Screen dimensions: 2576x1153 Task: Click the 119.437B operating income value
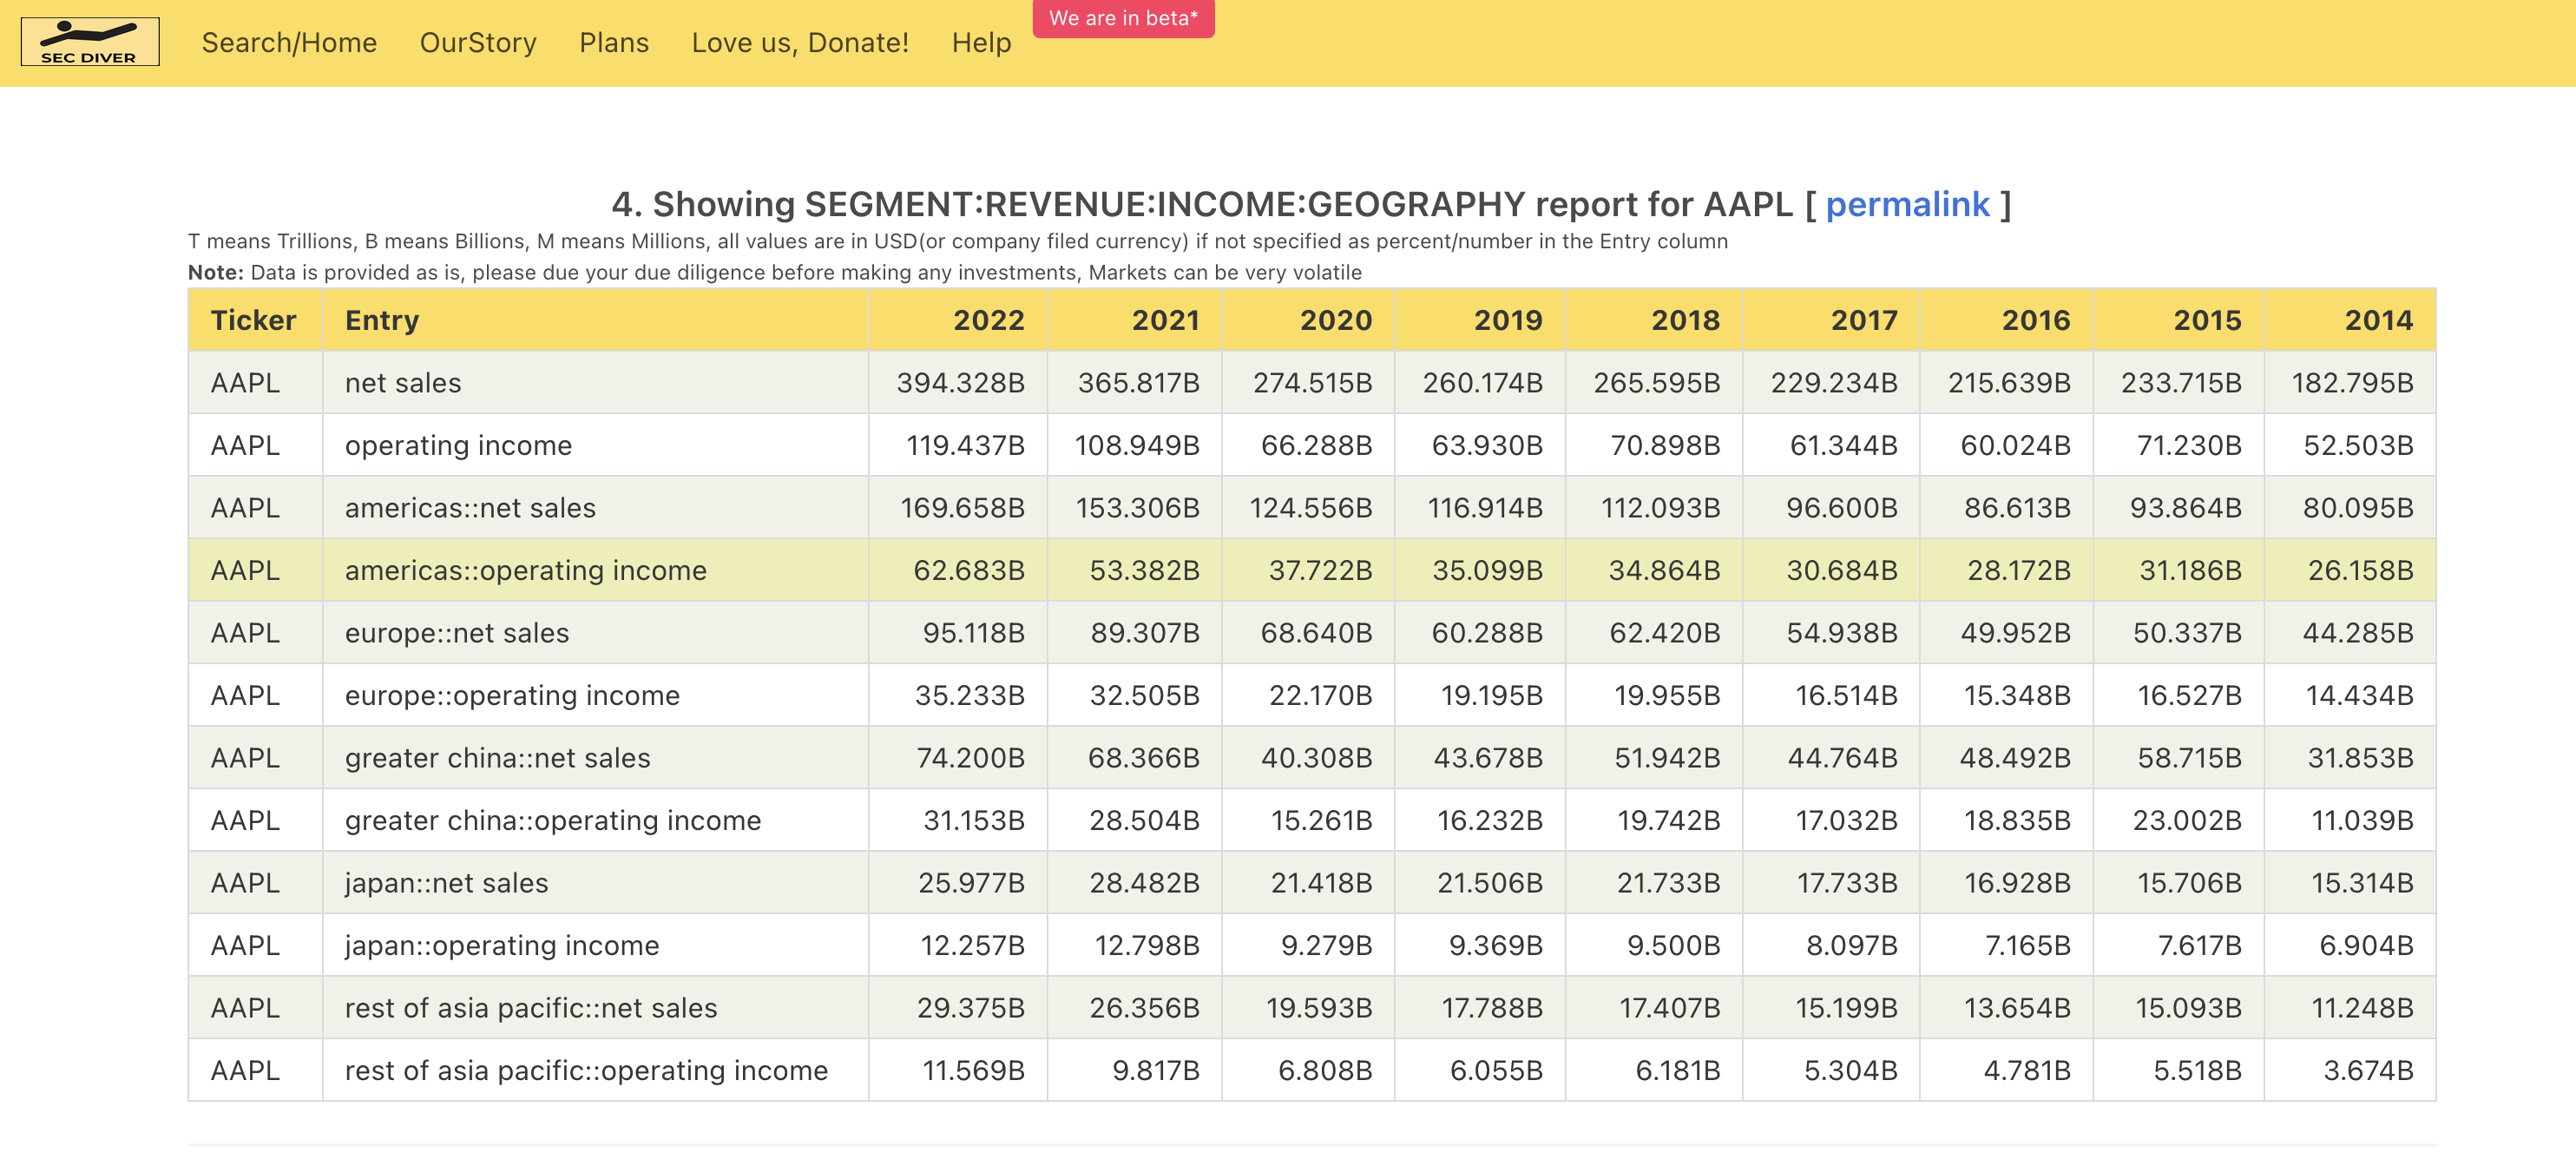pyautogui.click(x=965, y=445)
